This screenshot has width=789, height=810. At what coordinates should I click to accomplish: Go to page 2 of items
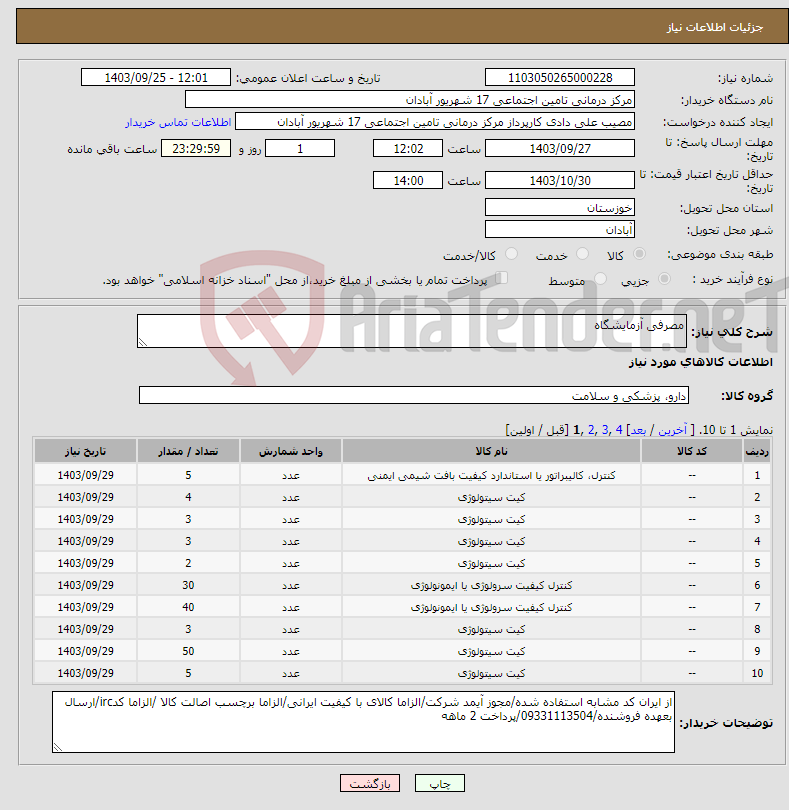pyautogui.click(x=591, y=430)
